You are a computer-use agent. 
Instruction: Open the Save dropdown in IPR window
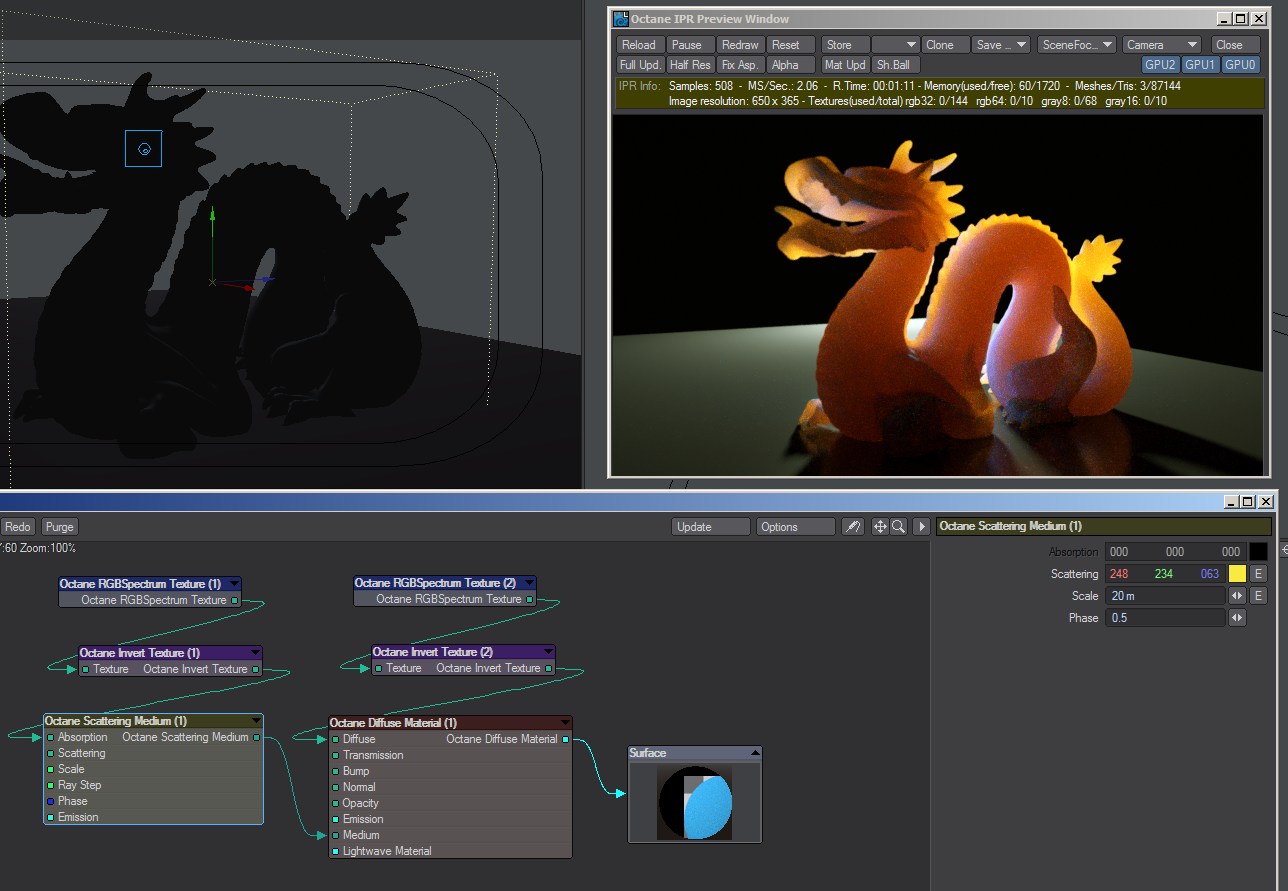tap(1001, 45)
